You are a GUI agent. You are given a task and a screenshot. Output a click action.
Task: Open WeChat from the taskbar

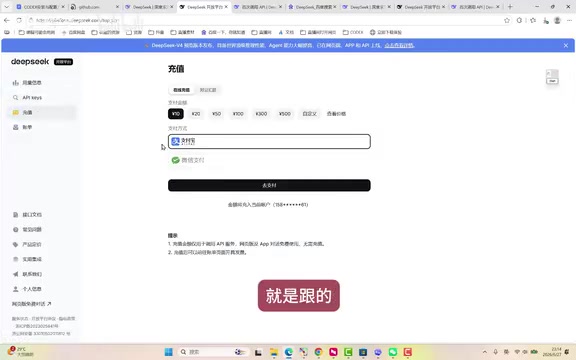[x=393, y=352]
